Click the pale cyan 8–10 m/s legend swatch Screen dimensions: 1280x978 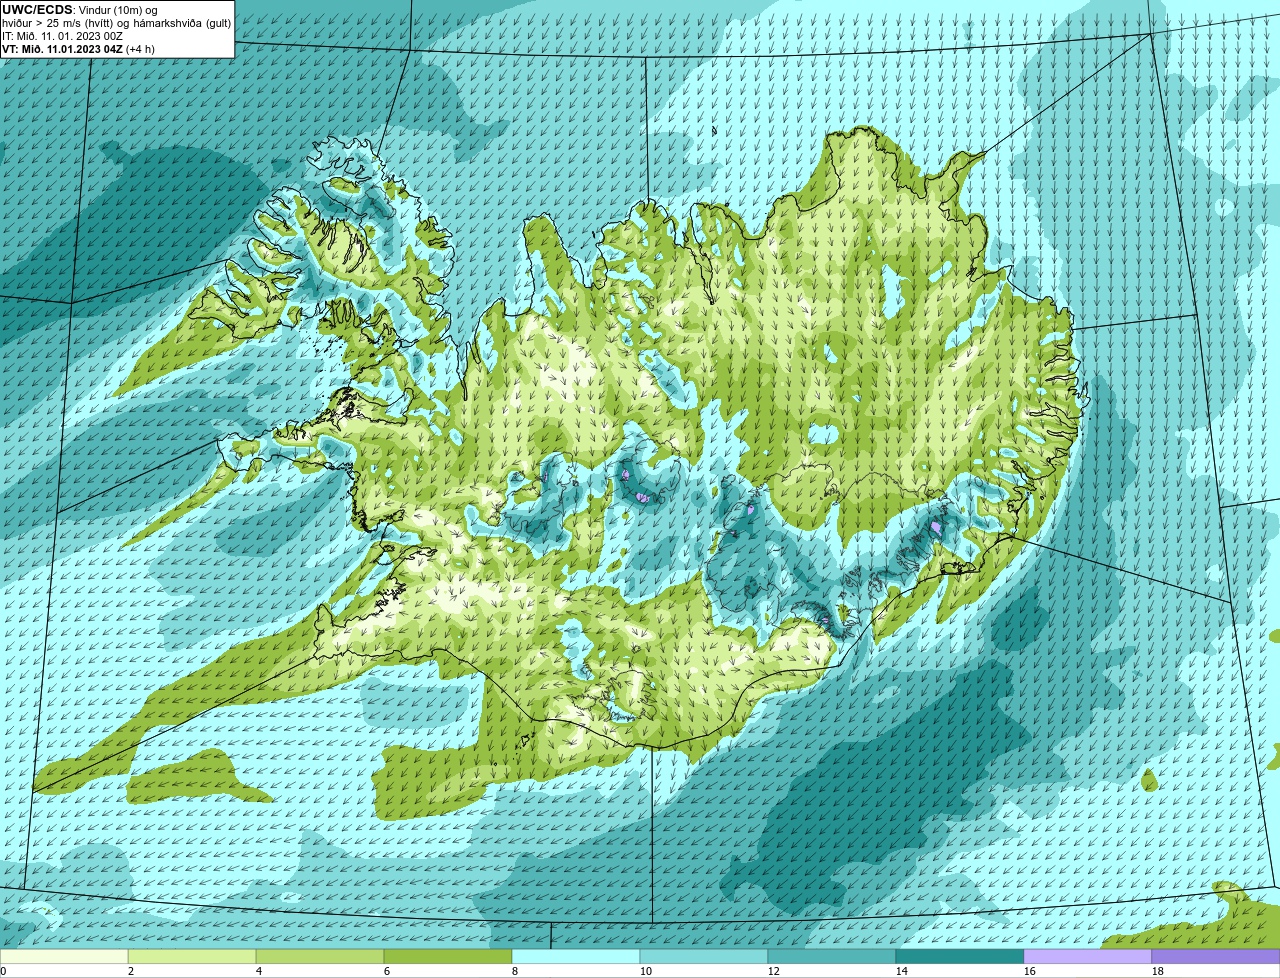pos(576,957)
